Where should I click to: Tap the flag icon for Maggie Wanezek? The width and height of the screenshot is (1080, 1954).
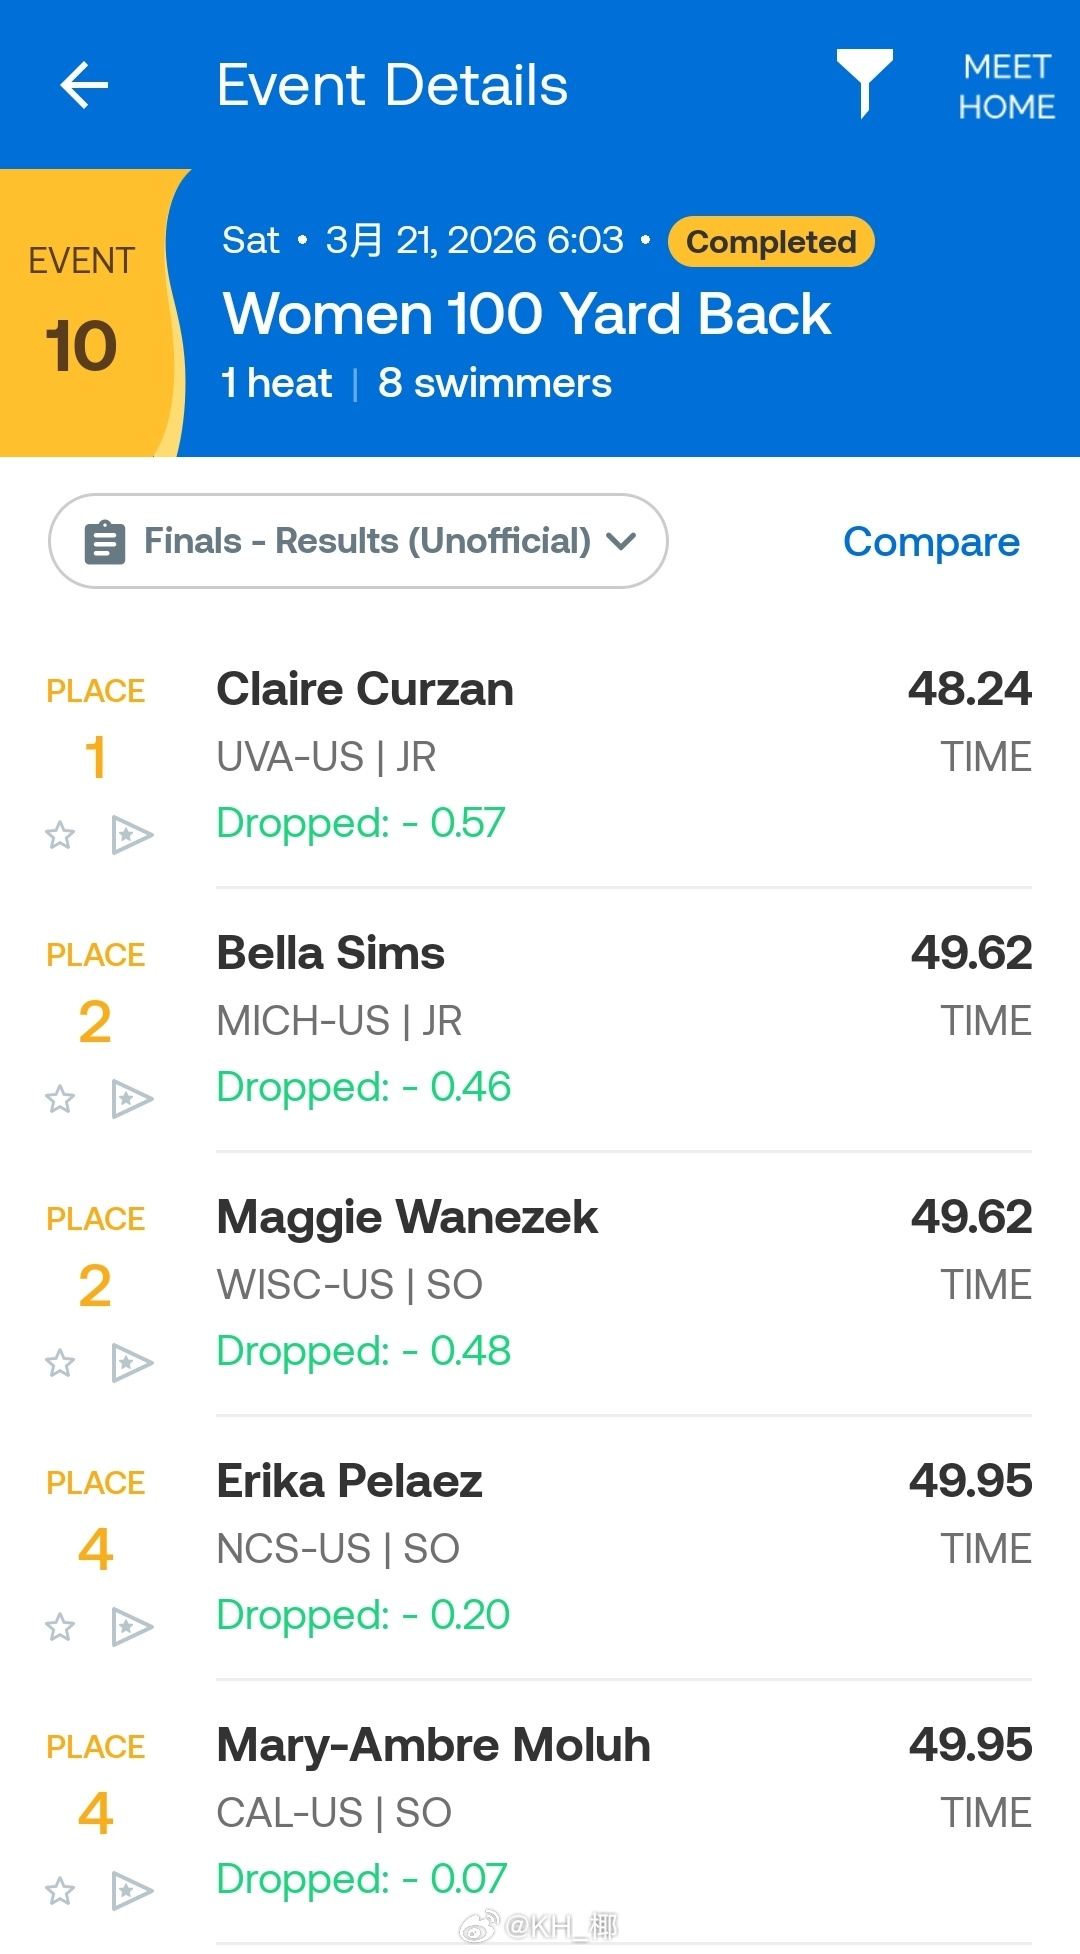(132, 1363)
